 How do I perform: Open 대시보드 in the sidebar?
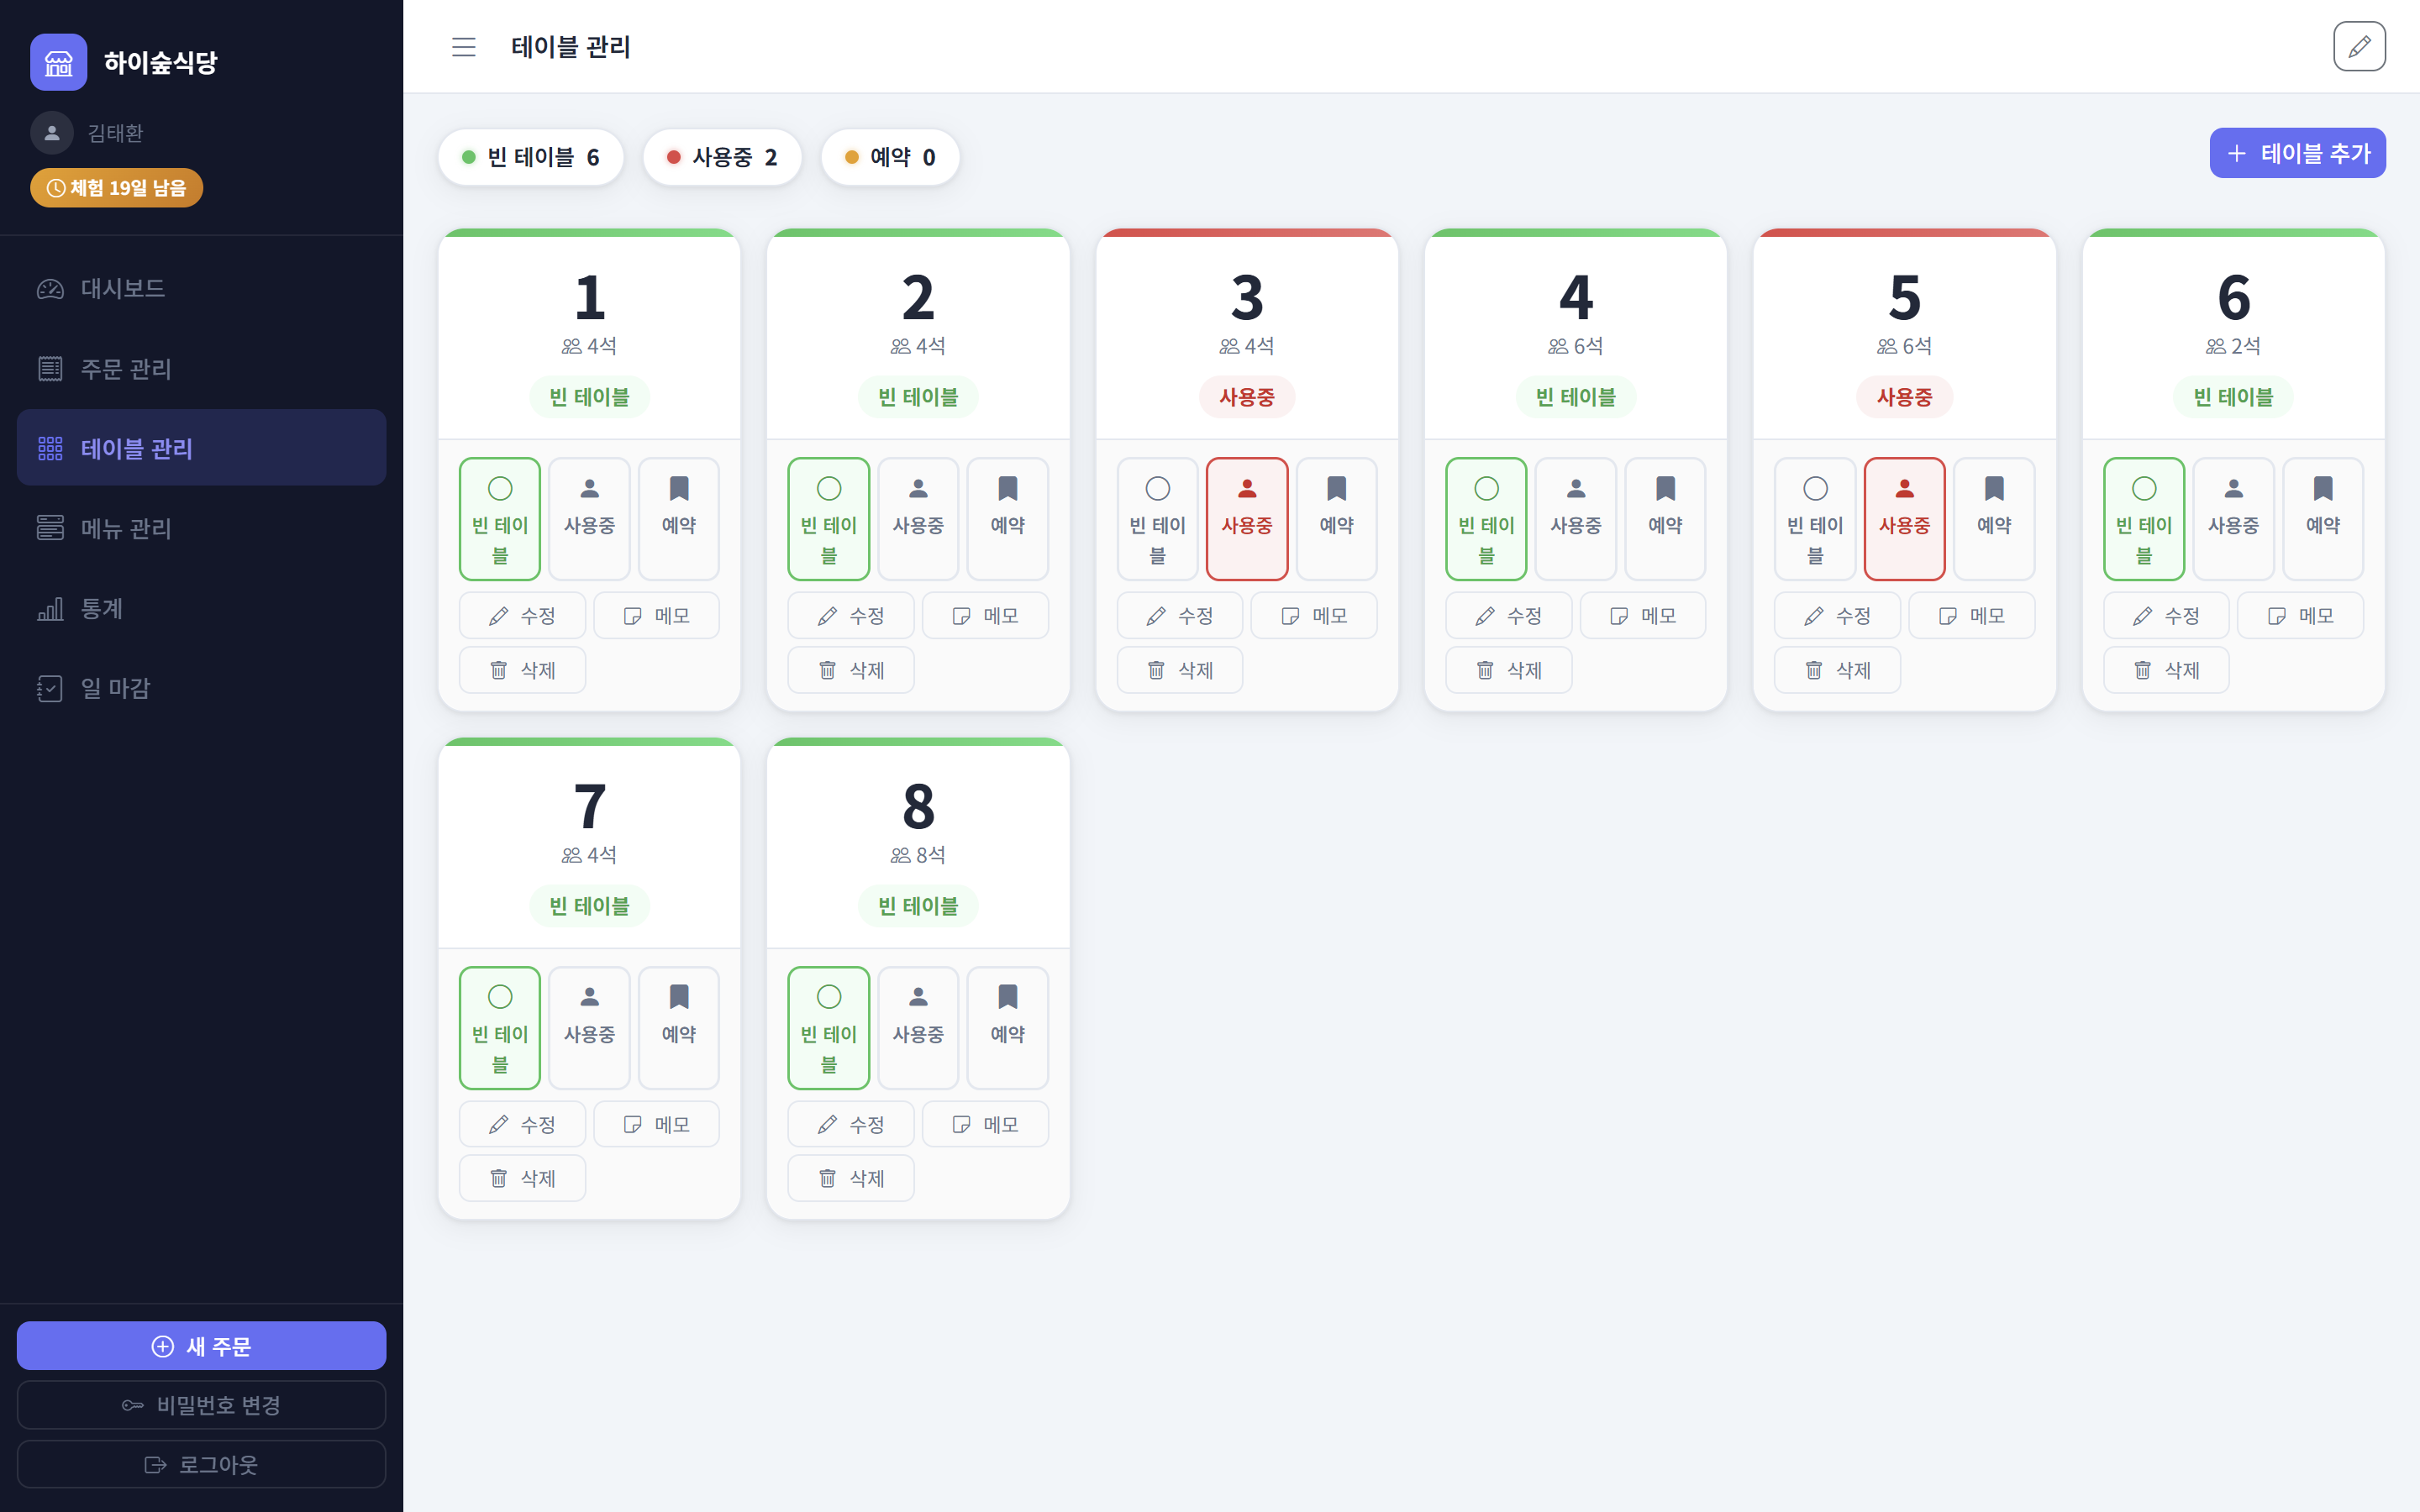201,289
